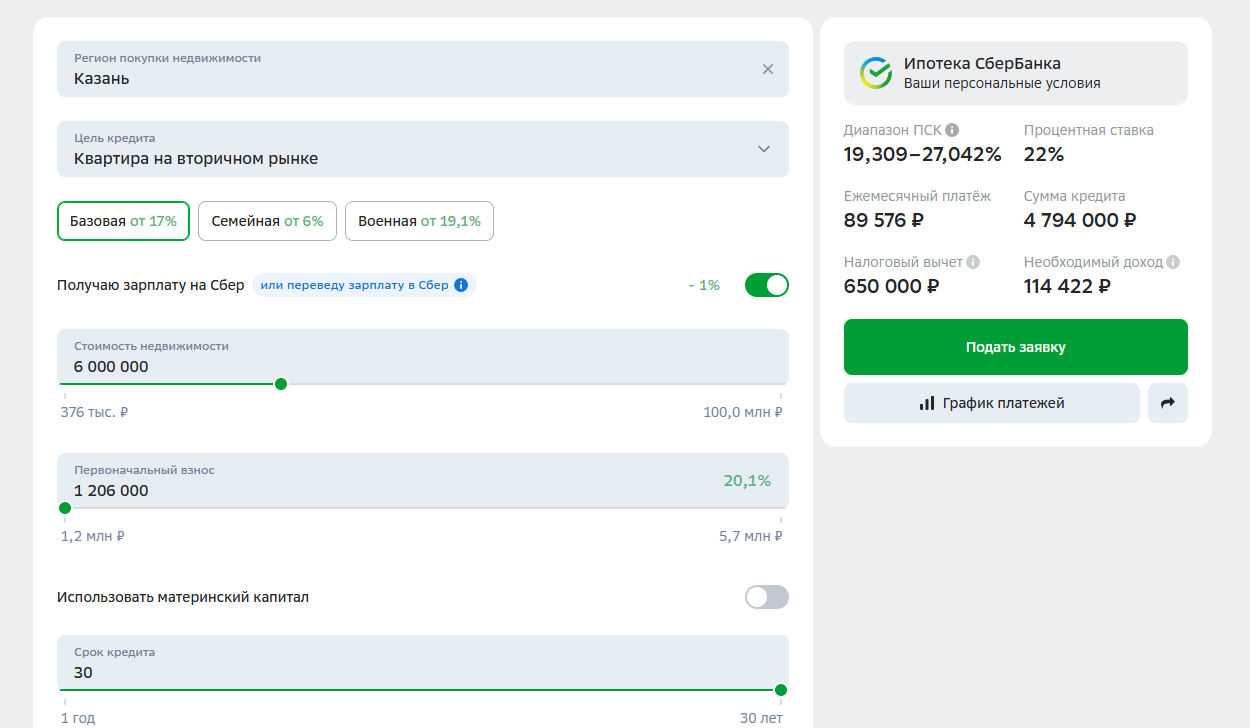Screen dimensions: 1250x728
Task: Click the 5,7 млн ₽ maximum label
Action: [x=751, y=536]
